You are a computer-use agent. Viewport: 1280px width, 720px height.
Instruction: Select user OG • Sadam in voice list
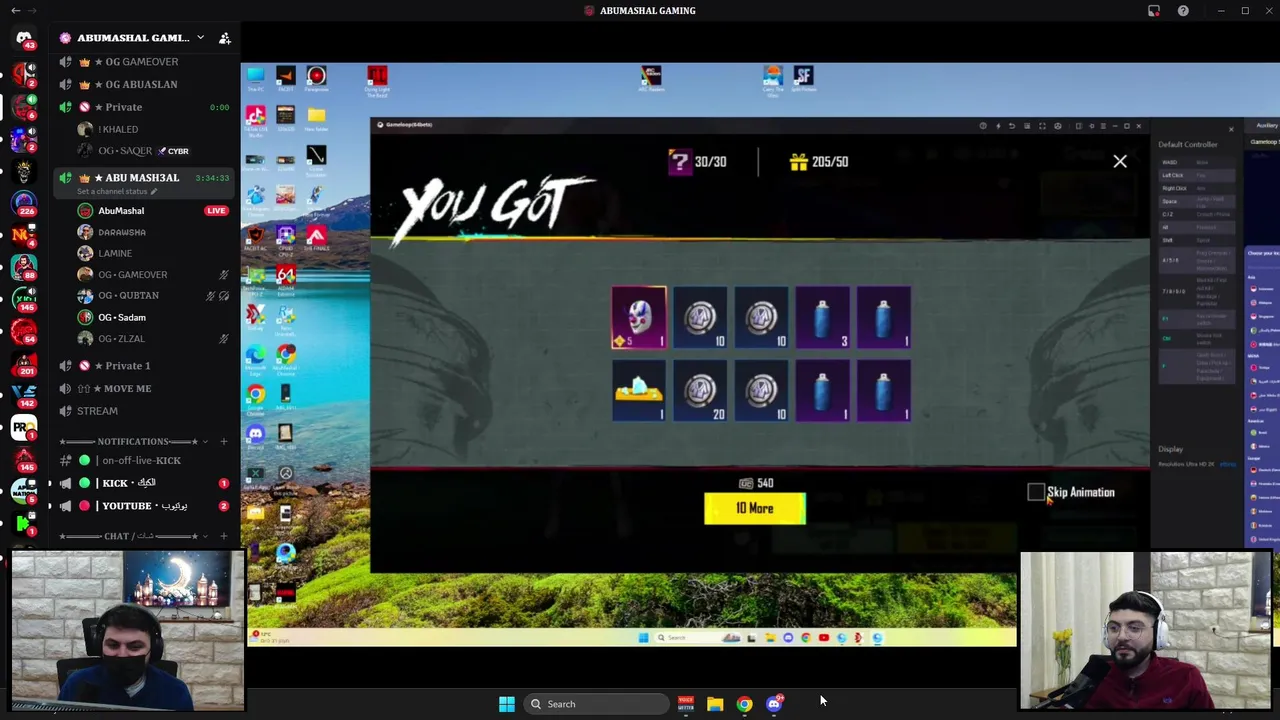point(122,318)
